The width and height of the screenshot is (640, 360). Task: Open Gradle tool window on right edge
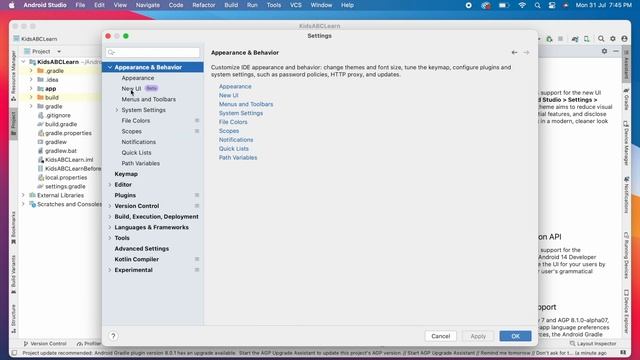point(626,99)
